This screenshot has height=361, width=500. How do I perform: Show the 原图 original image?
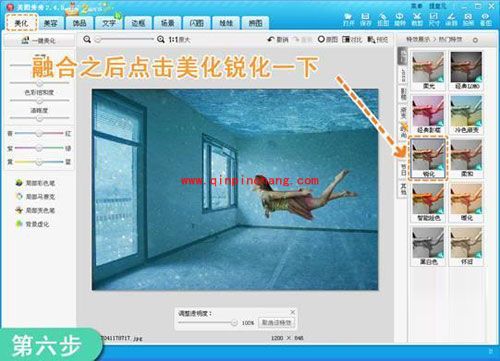click(328, 39)
